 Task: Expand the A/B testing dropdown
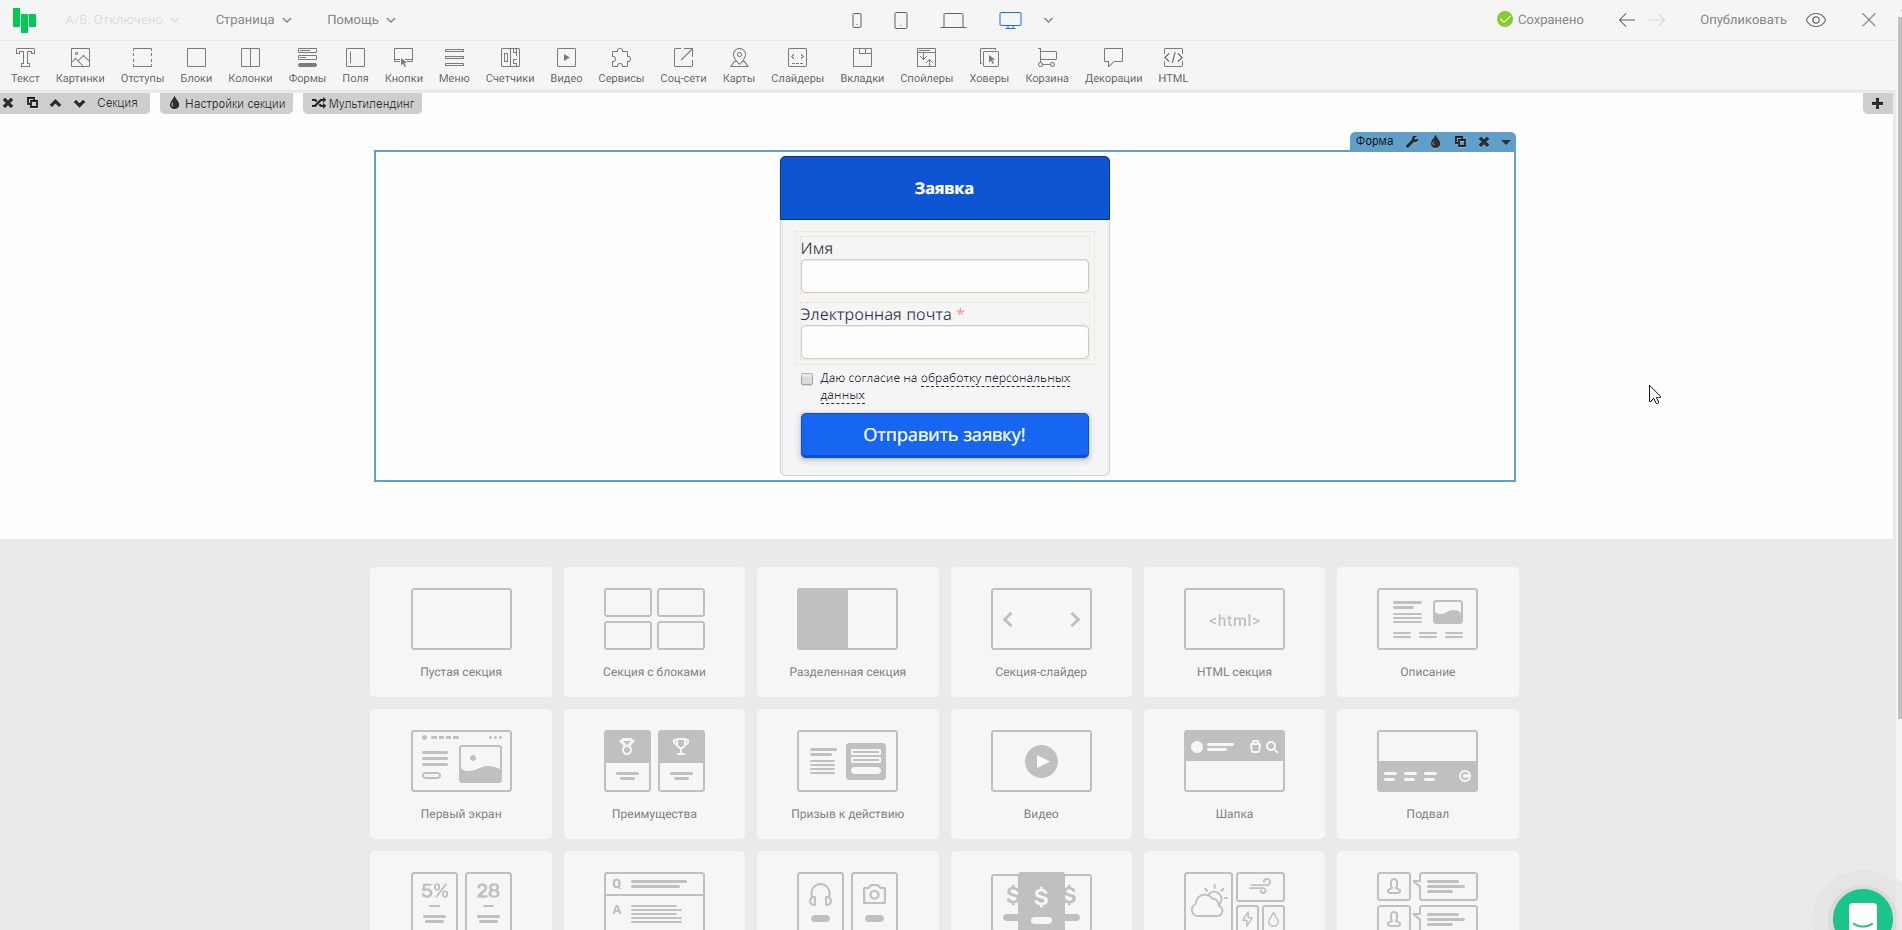coord(122,20)
